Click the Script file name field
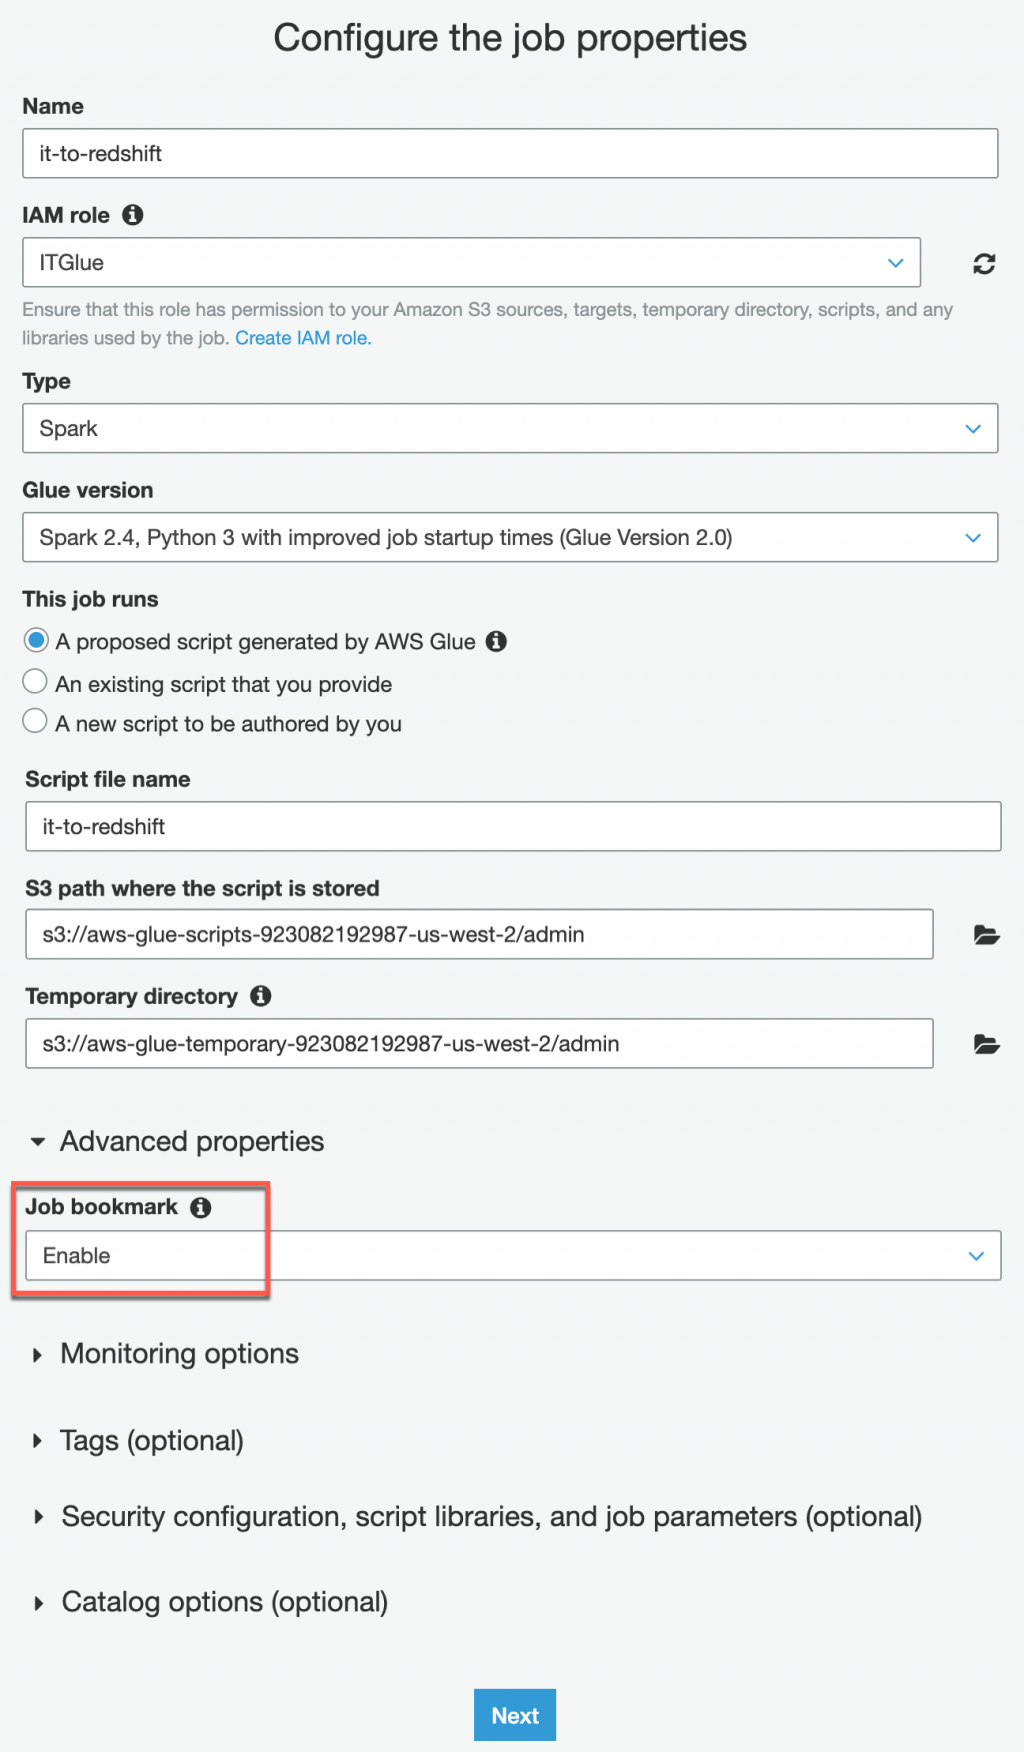The image size is (1024, 1752). (513, 827)
